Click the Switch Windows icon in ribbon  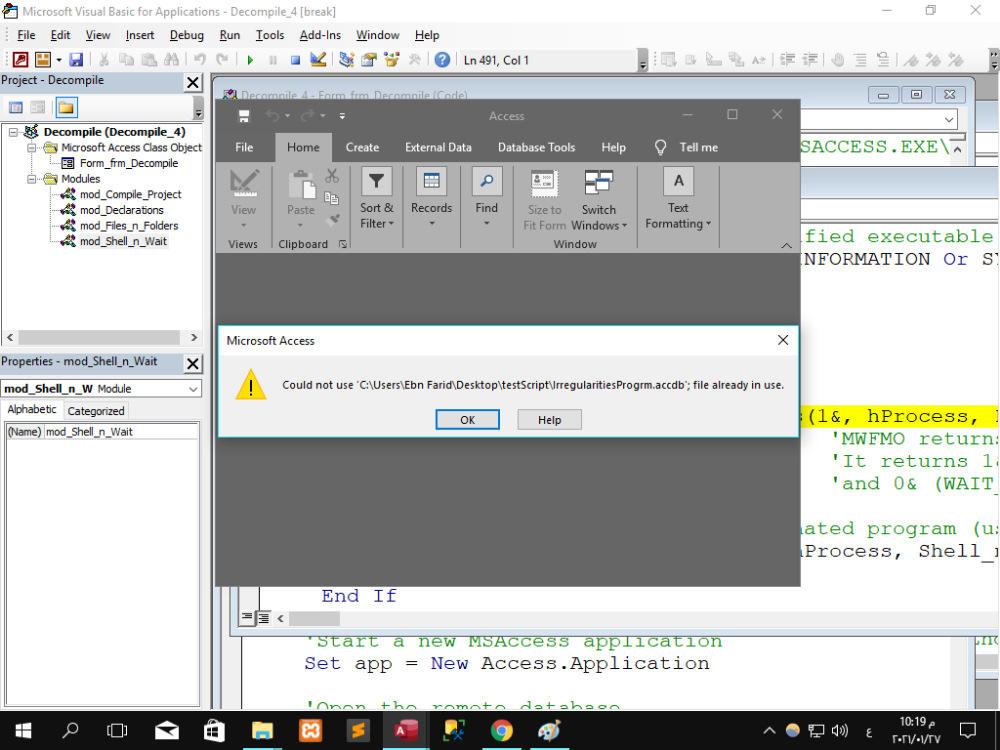599,182
